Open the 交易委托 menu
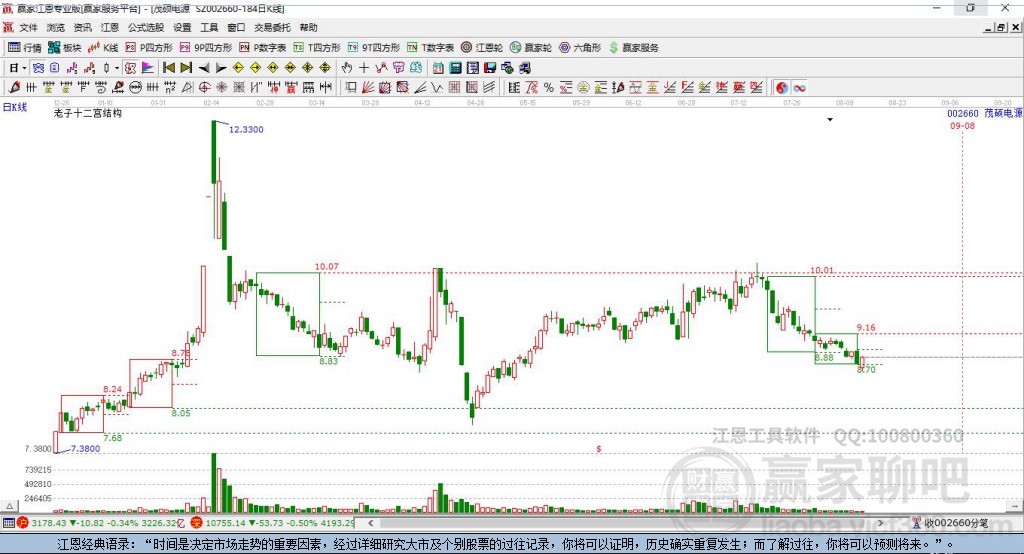 click(272, 27)
